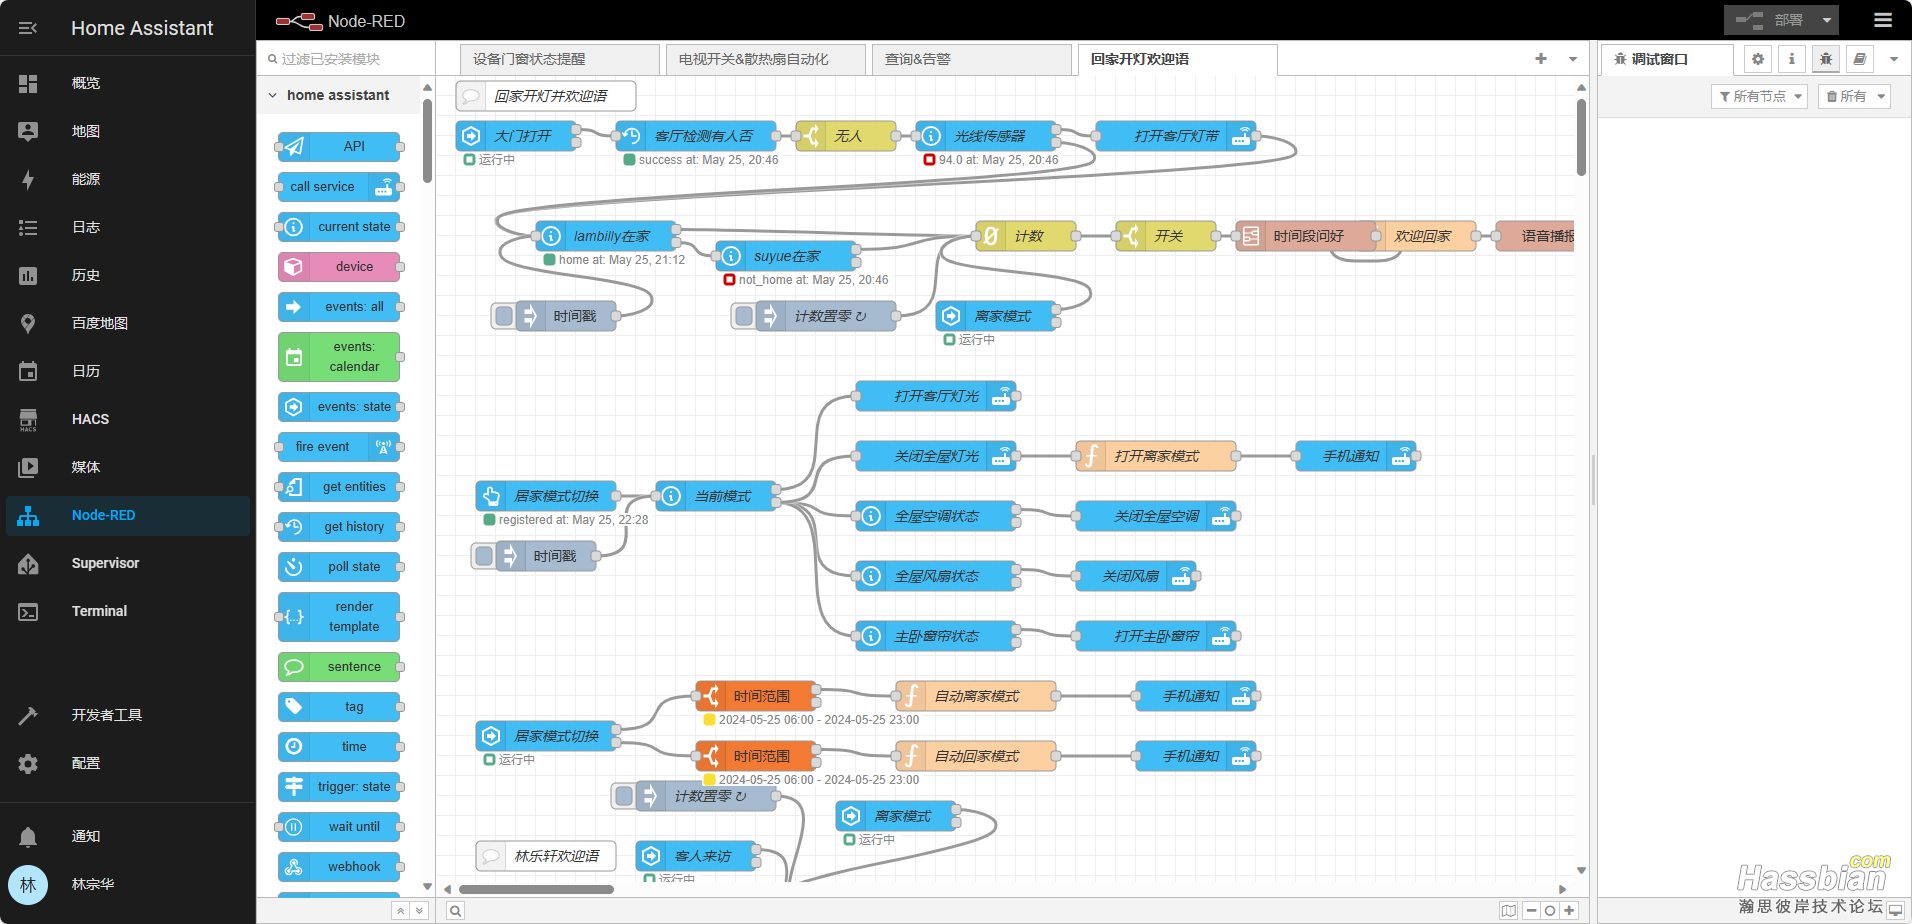Toggle the navigator map view
The image size is (1912, 924).
1509,910
